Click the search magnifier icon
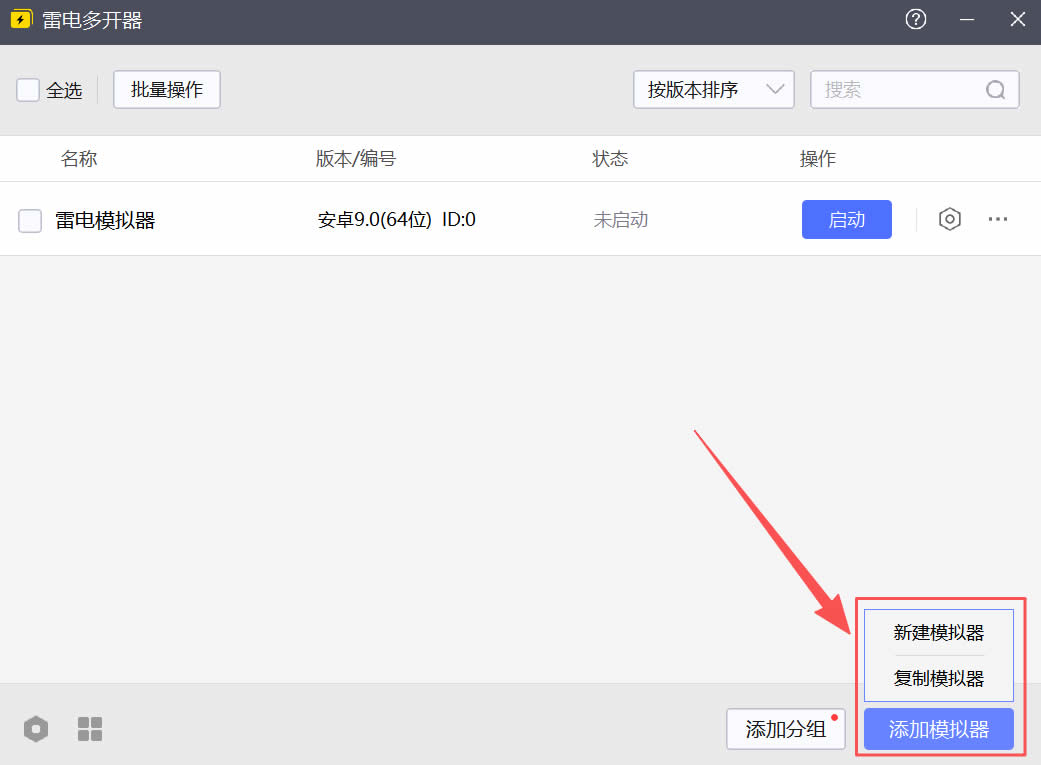Viewport: 1041px width, 765px height. tap(995, 90)
